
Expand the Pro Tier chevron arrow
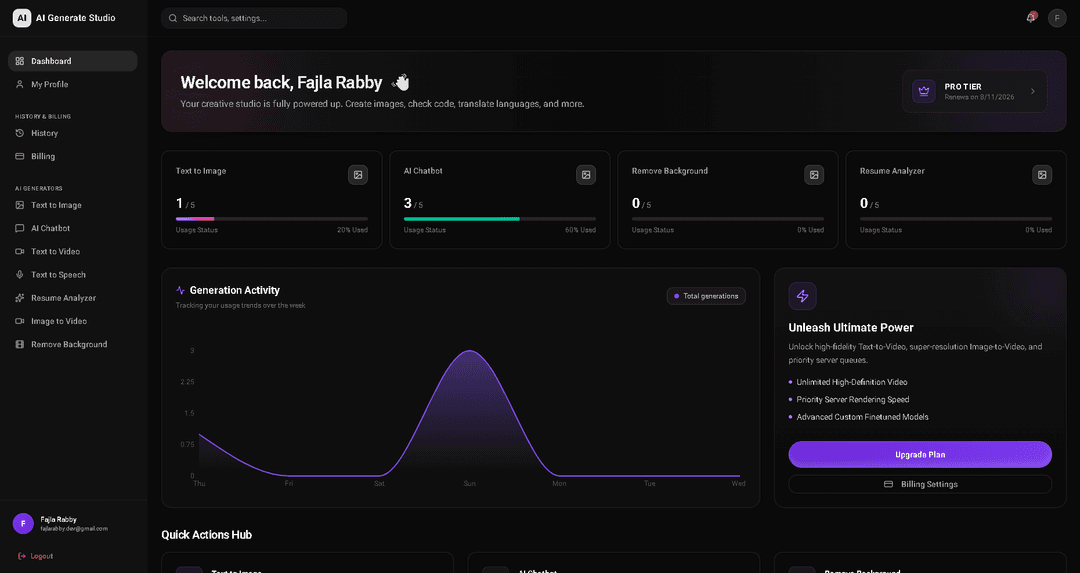[x=1032, y=91]
